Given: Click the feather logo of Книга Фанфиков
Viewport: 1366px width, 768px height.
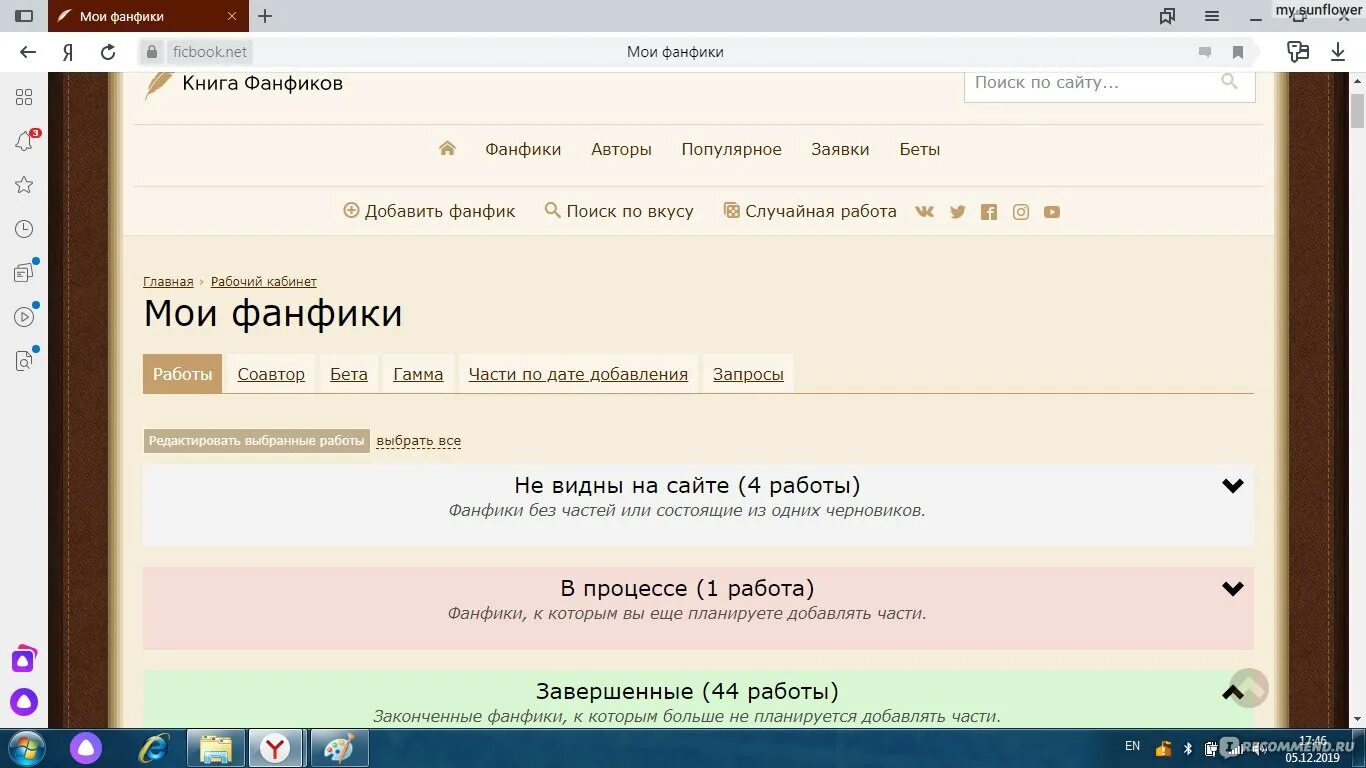Looking at the screenshot, I should 158,85.
